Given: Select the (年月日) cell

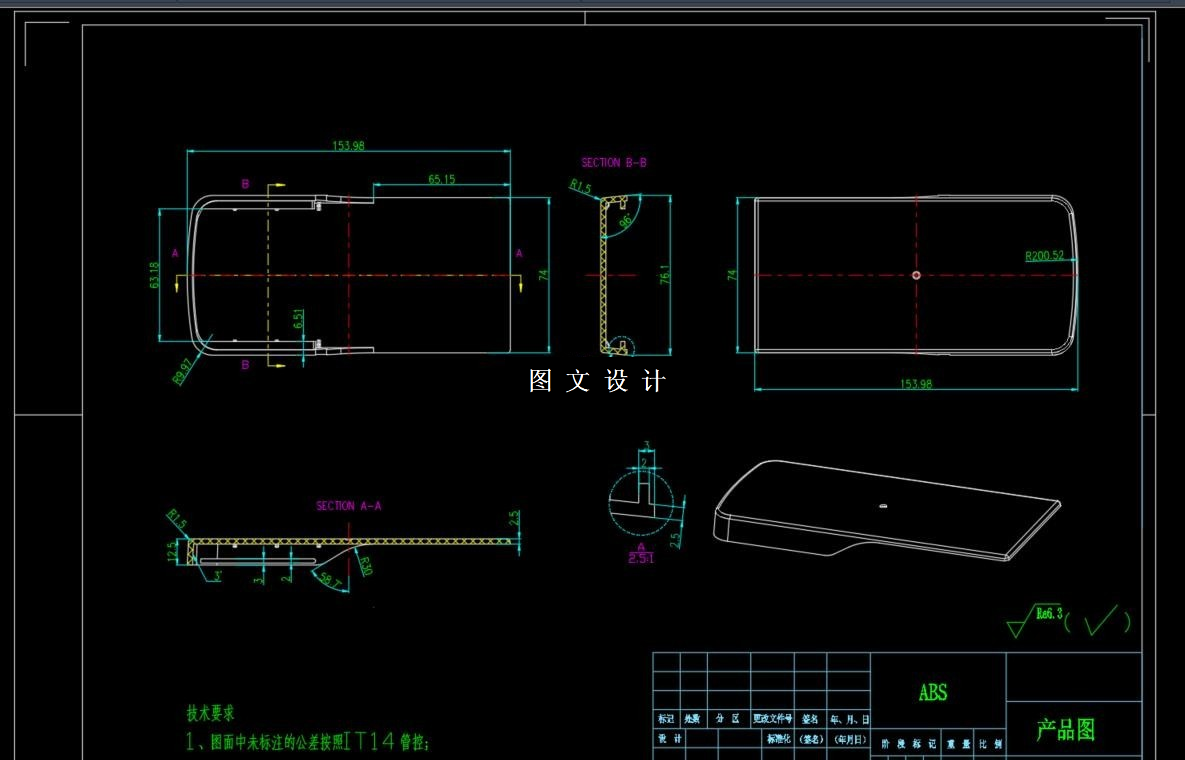Looking at the screenshot, I should (849, 739).
